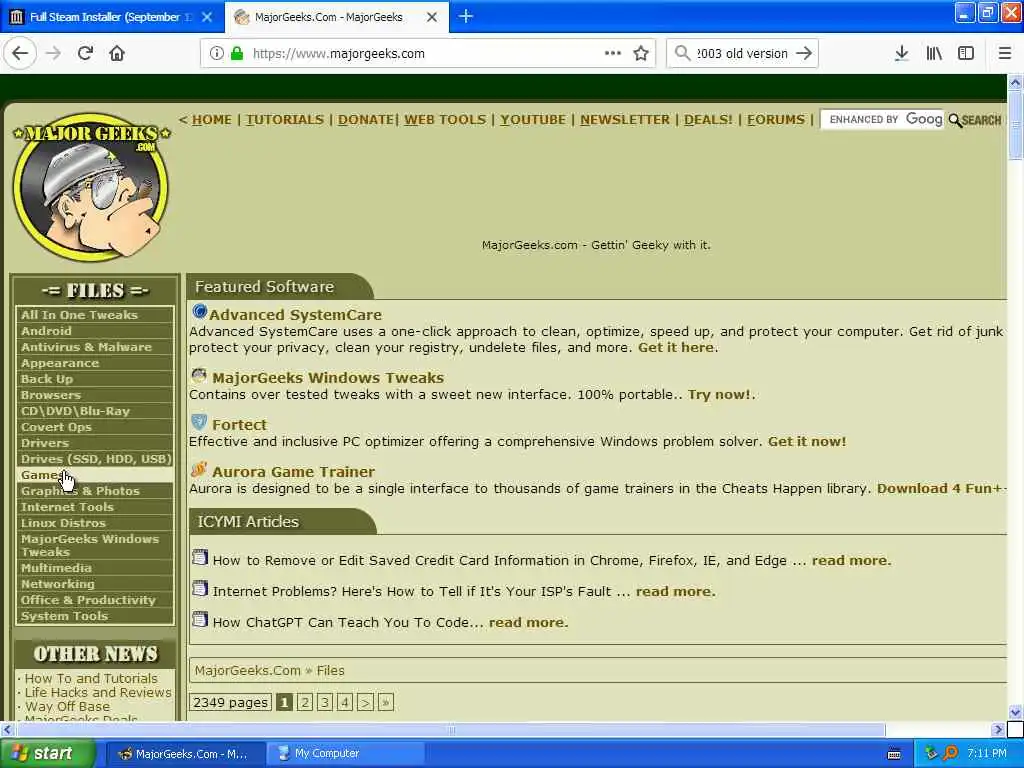The height and width of the screenshot is (768, 1024).
Task: Open the NEWSLETTER menu link
Action: [625, 120]
